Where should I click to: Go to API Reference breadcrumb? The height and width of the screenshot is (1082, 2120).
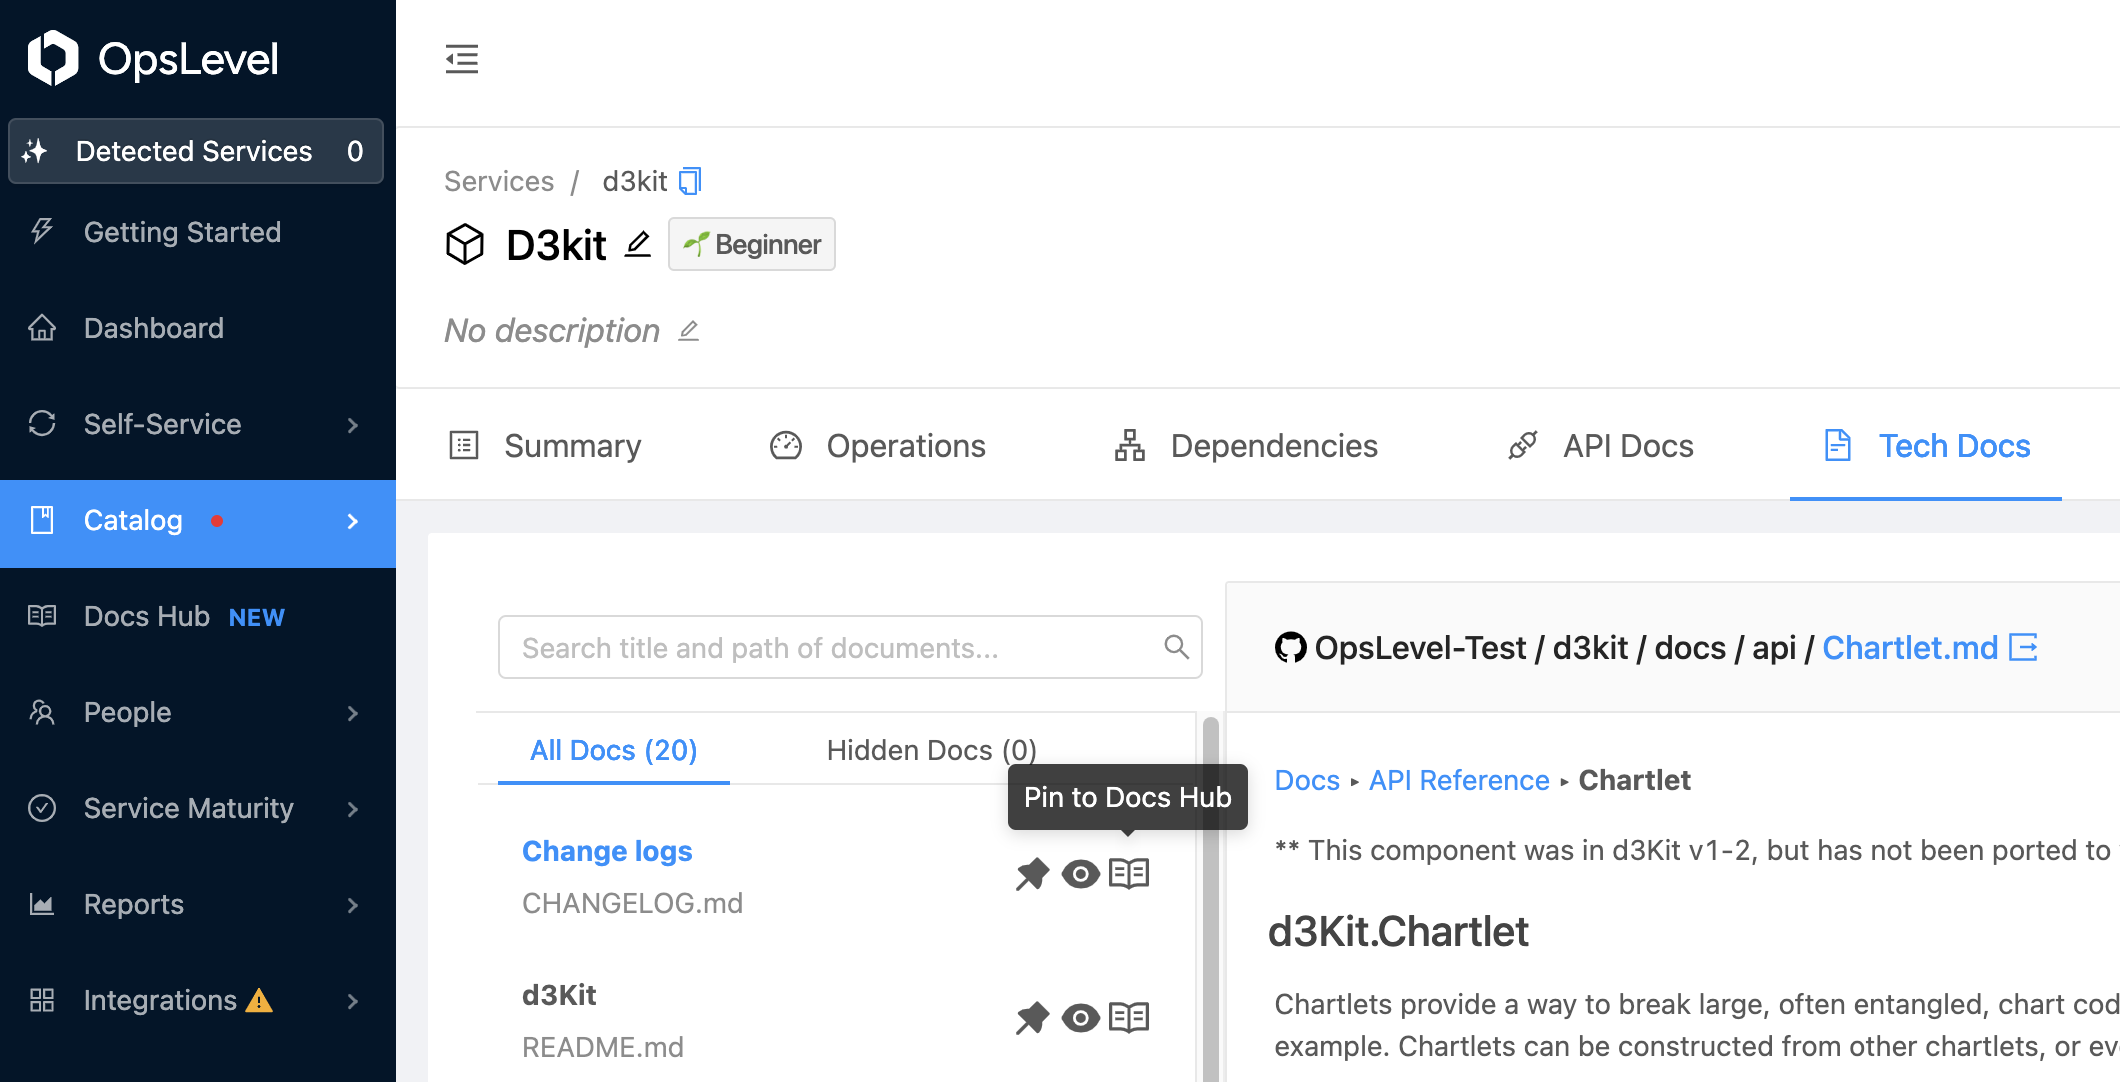1459,780
